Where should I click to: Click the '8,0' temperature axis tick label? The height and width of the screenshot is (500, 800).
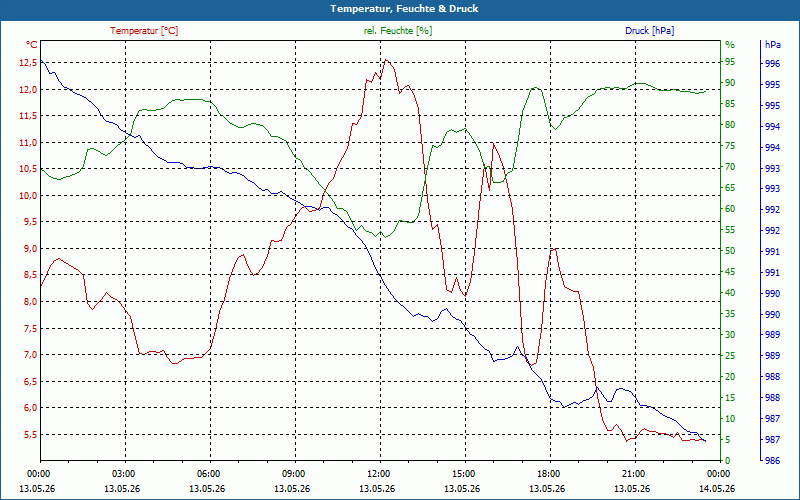30,302
